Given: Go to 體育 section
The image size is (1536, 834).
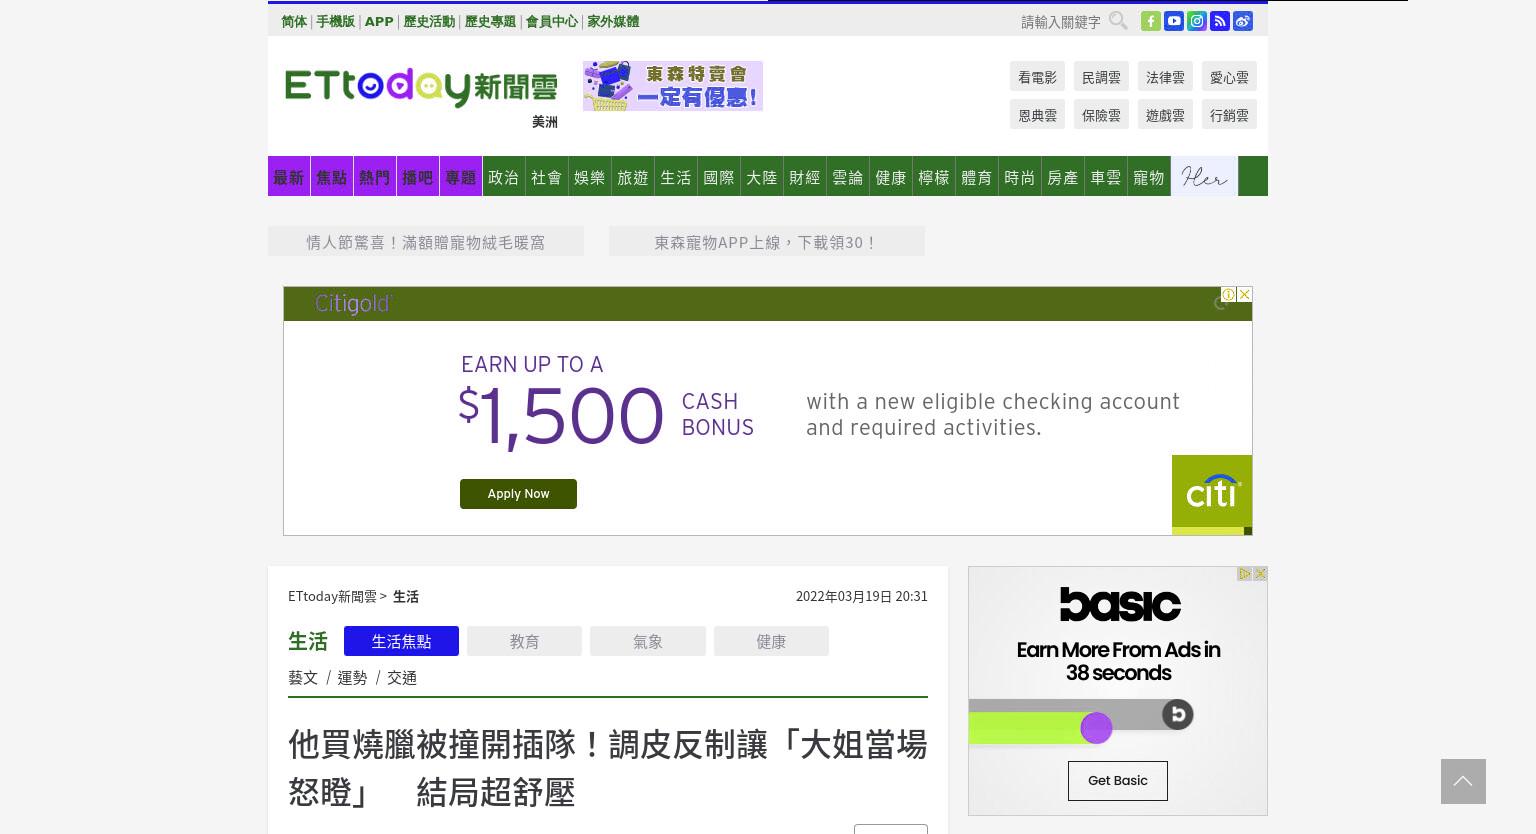Looking at the screenshot, I should pos(977,177).
